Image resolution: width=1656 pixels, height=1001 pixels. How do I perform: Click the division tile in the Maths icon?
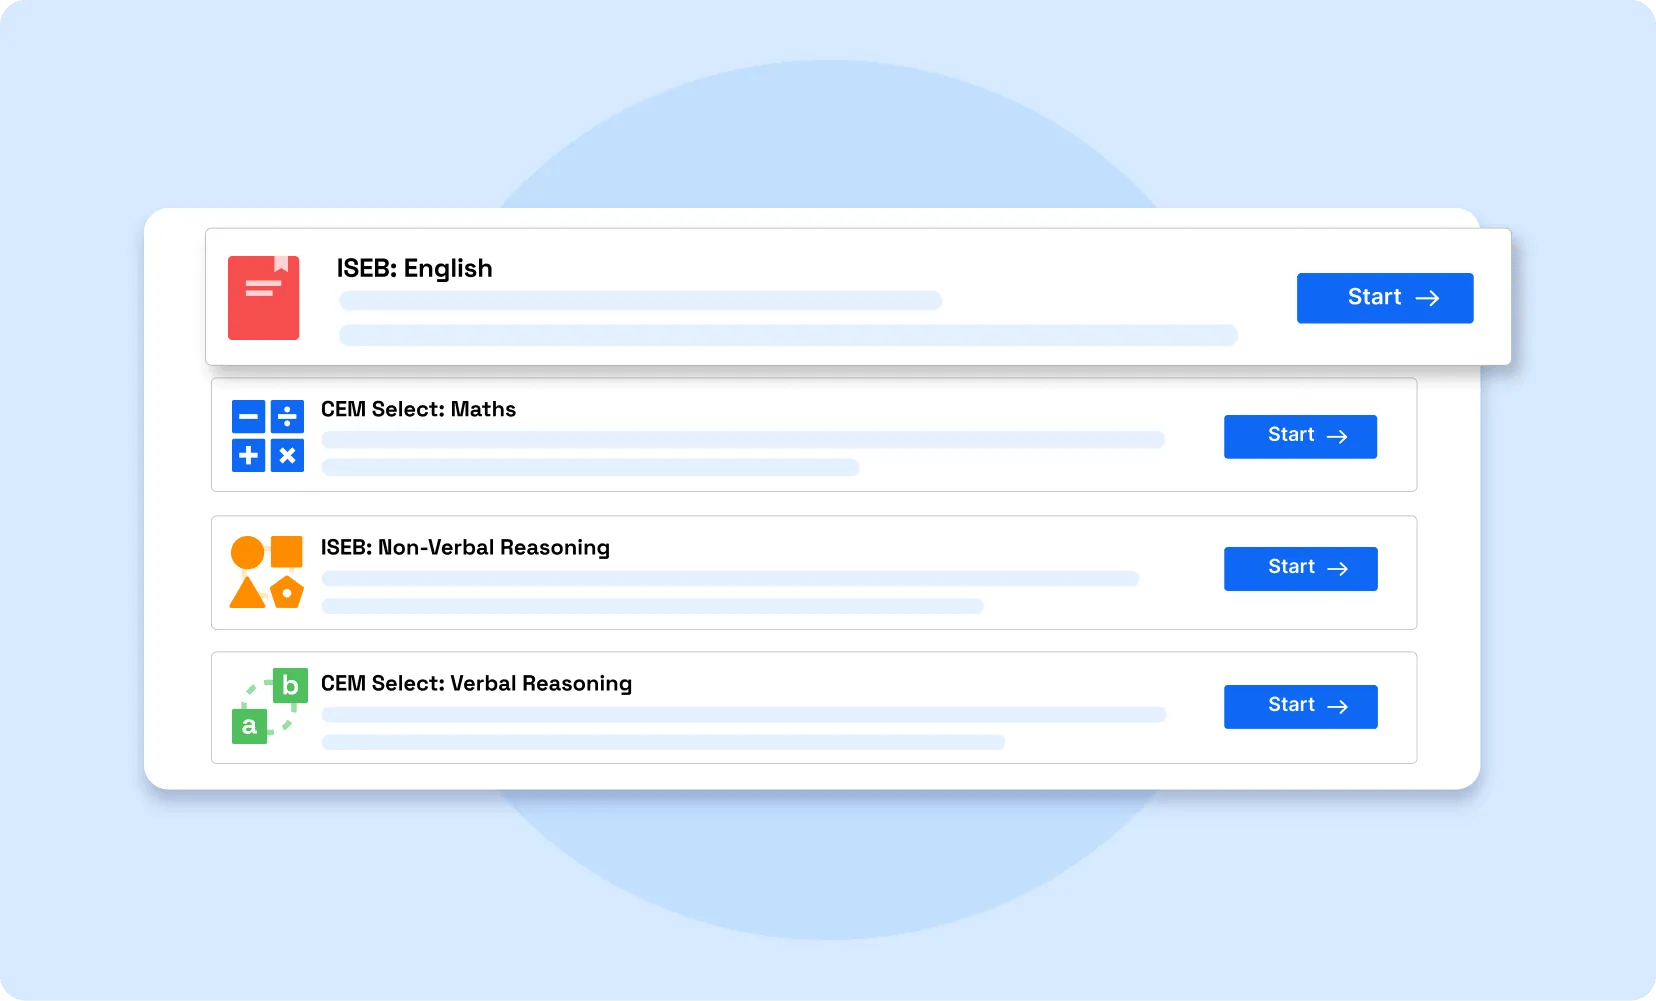tap(287, 416)
